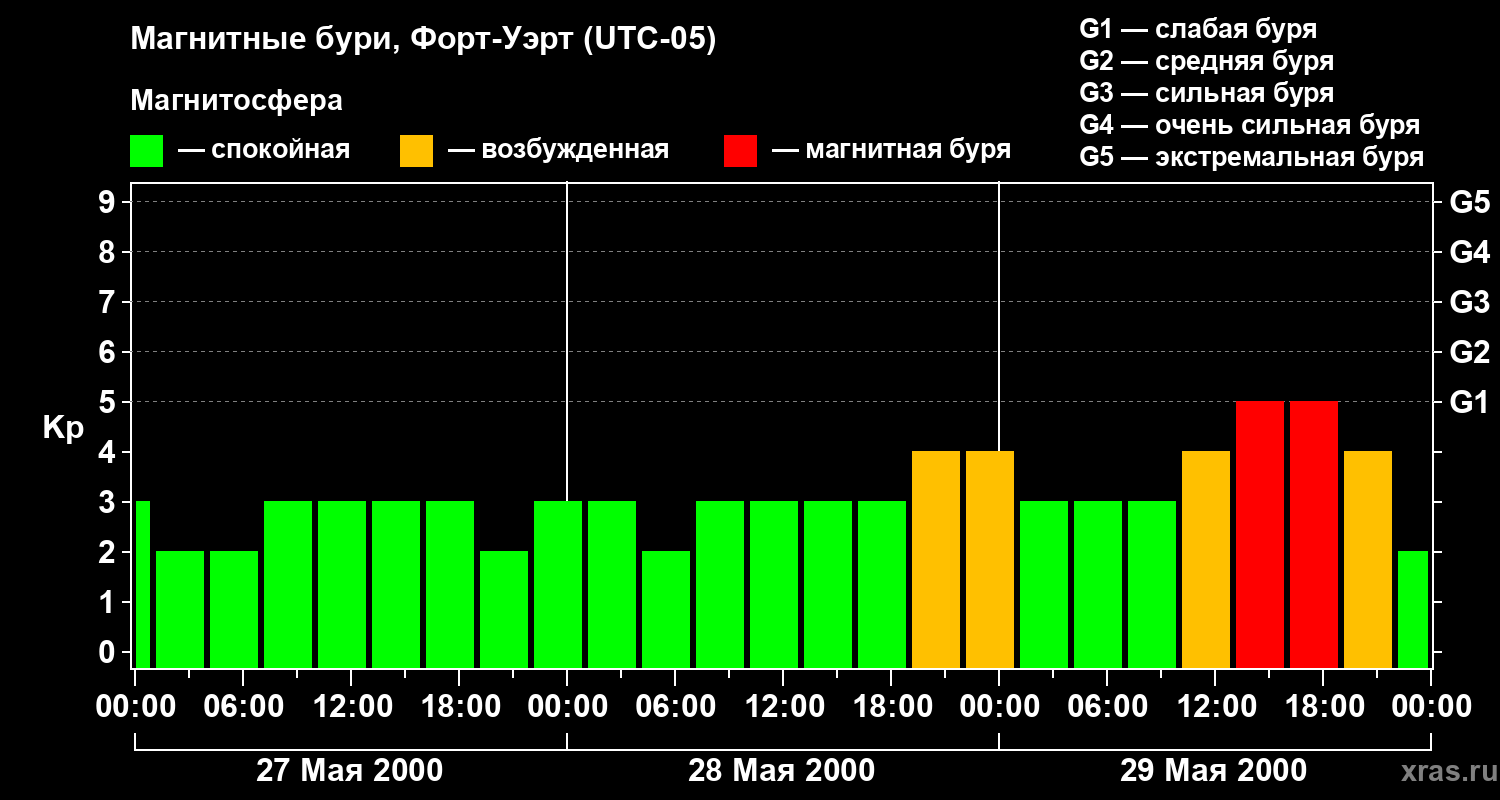Click the red Kp 5 bar ending at 18:00 on 29 May
Screen dimensions: 1500x800
(1260, 535)
